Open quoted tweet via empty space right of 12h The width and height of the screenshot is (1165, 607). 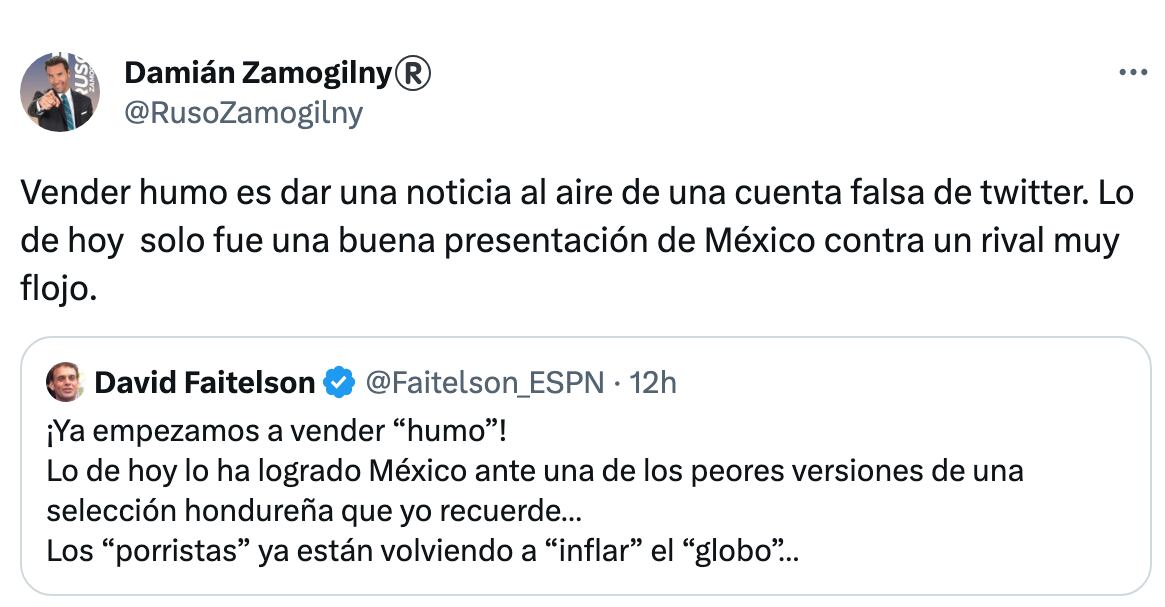pyautogui.click(x=900, y=381)
